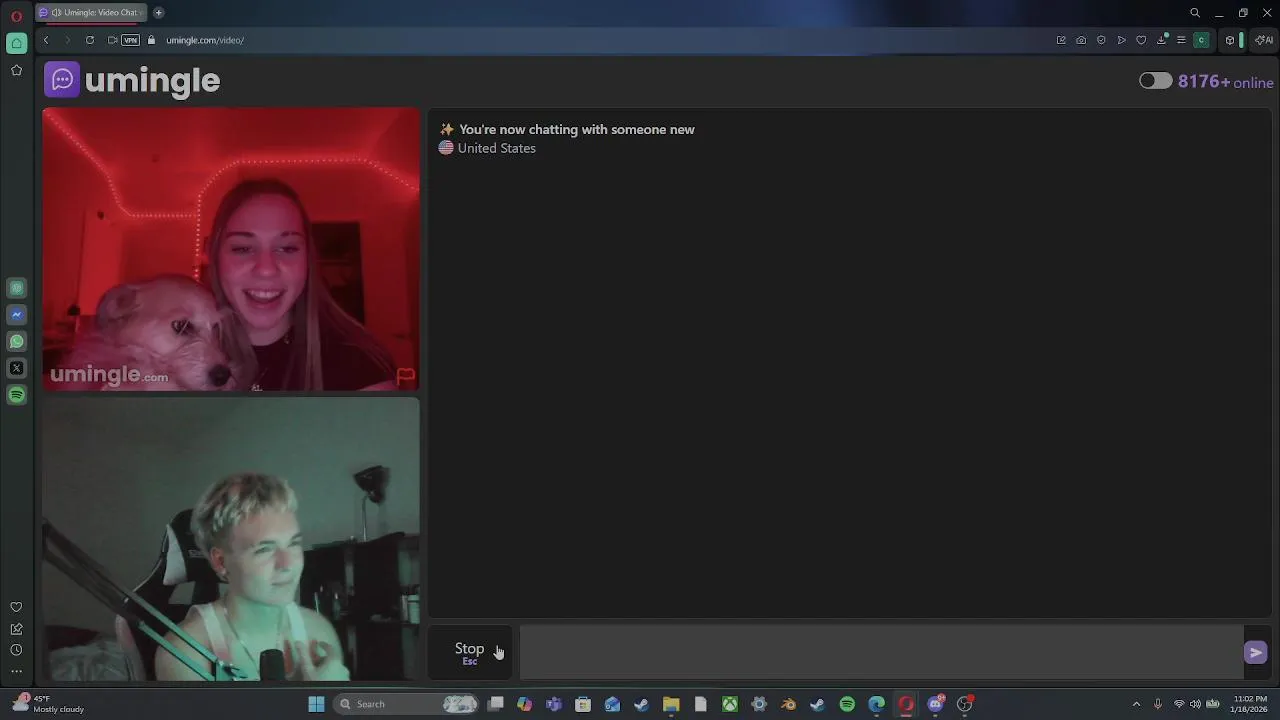Open downloads icon in toolbar
Viewport: 1280px width, 720px height.
[x=1161, y=40]
